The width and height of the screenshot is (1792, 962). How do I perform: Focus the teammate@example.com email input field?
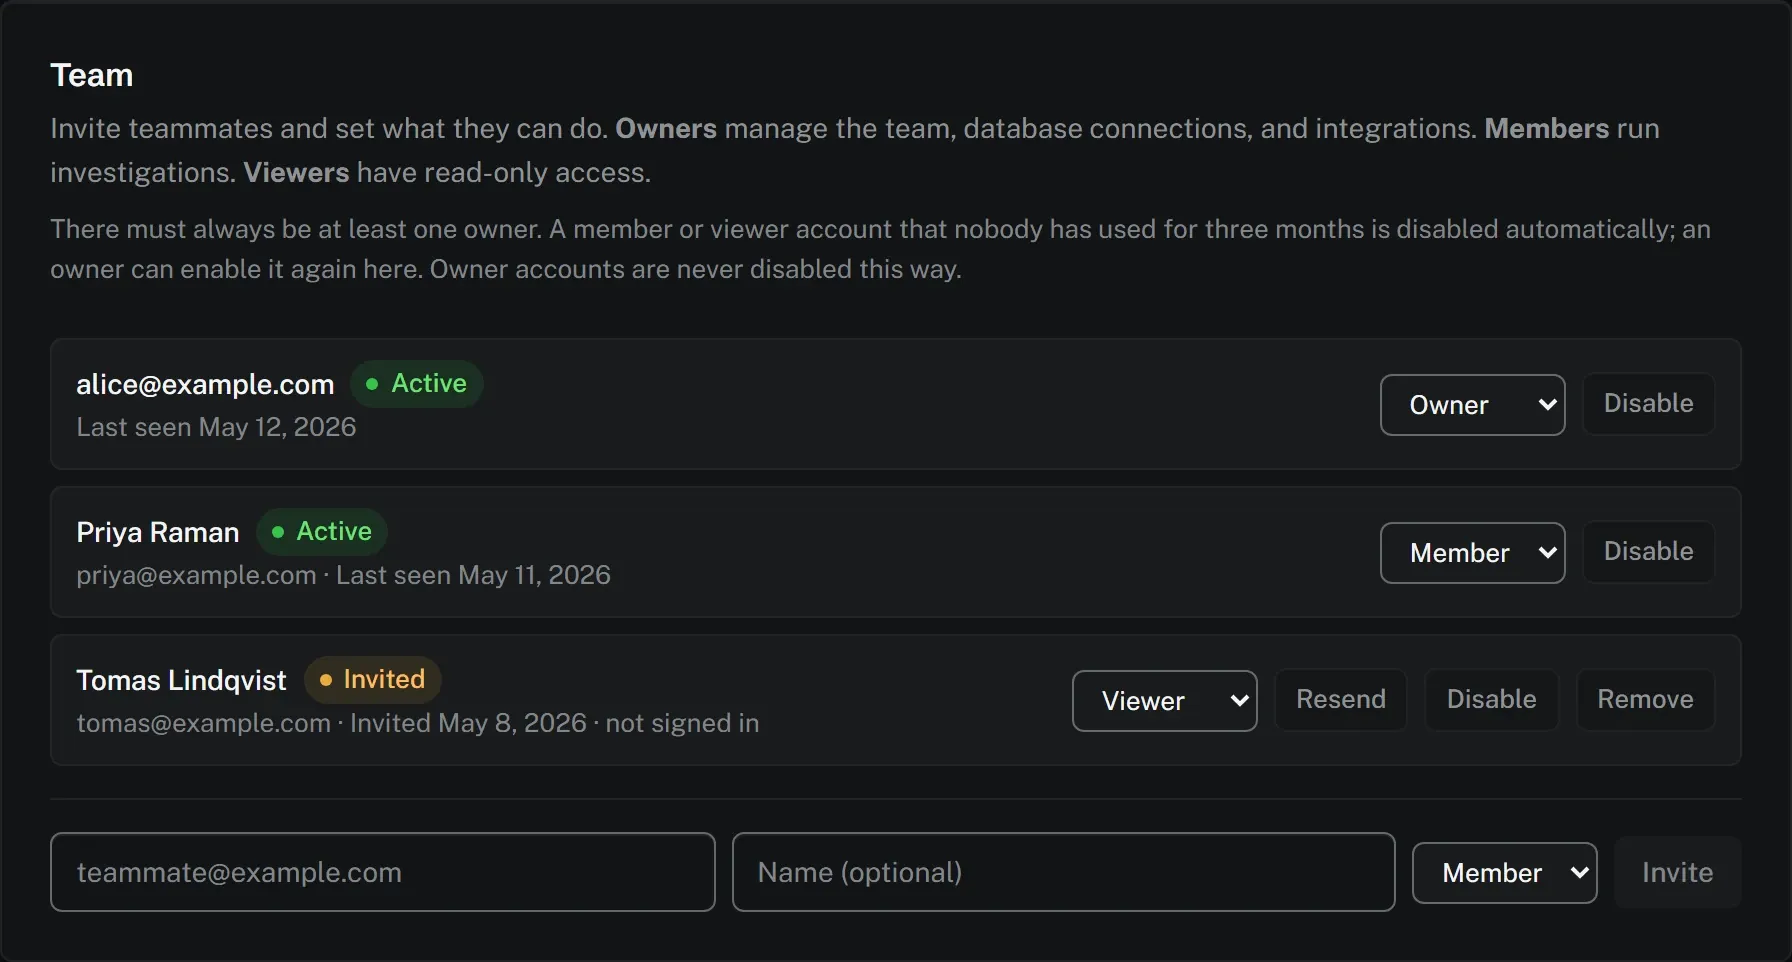(383, 872)
